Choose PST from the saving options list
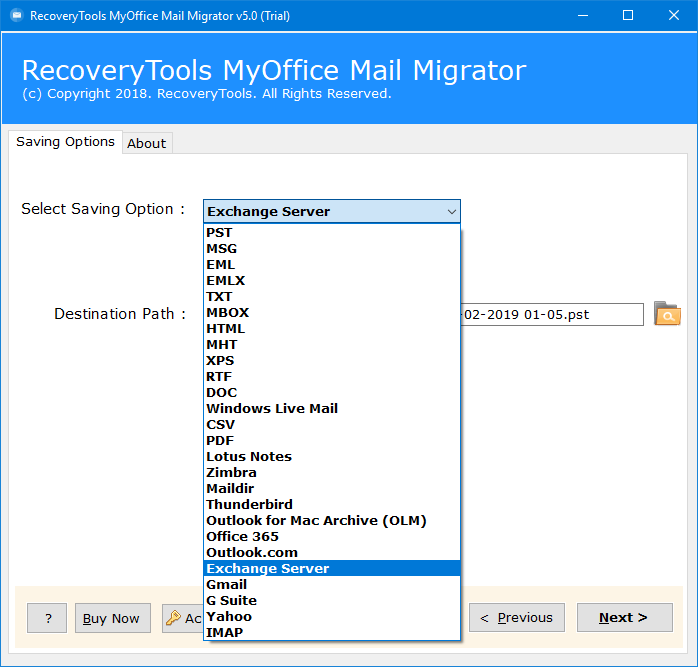This screenshot has width=698, height=667. pos(219,232)
